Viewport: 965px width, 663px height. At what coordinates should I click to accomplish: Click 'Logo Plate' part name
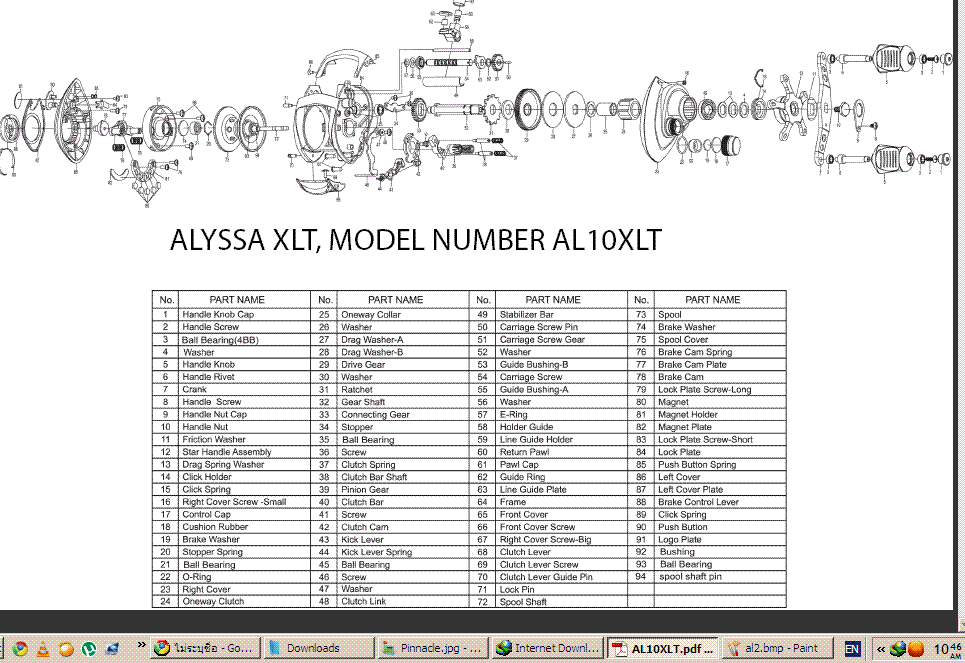point(679,539)
